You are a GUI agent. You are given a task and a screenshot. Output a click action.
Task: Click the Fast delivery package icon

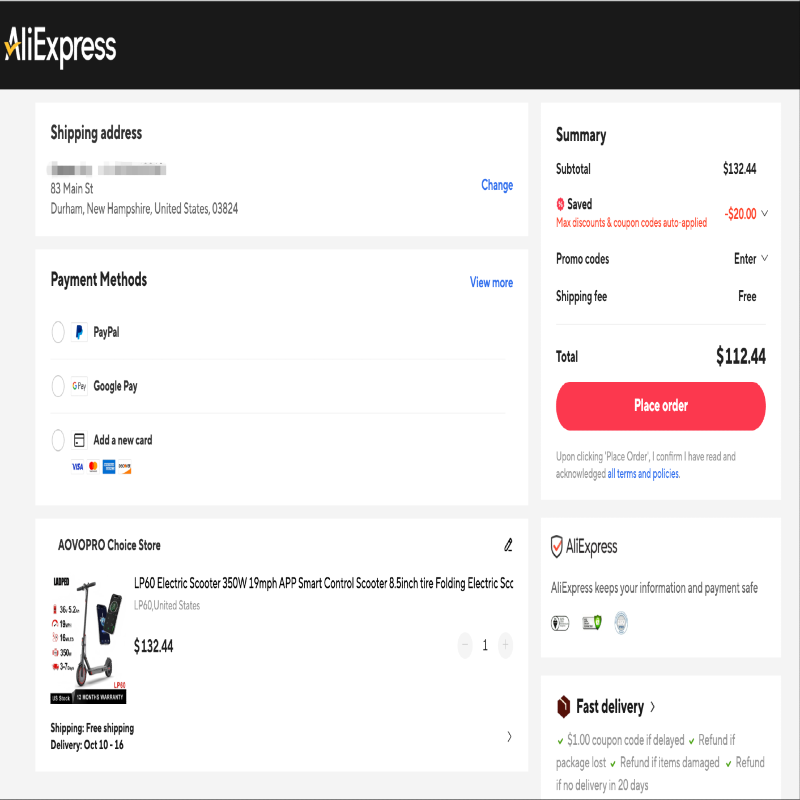click(563, 707)
